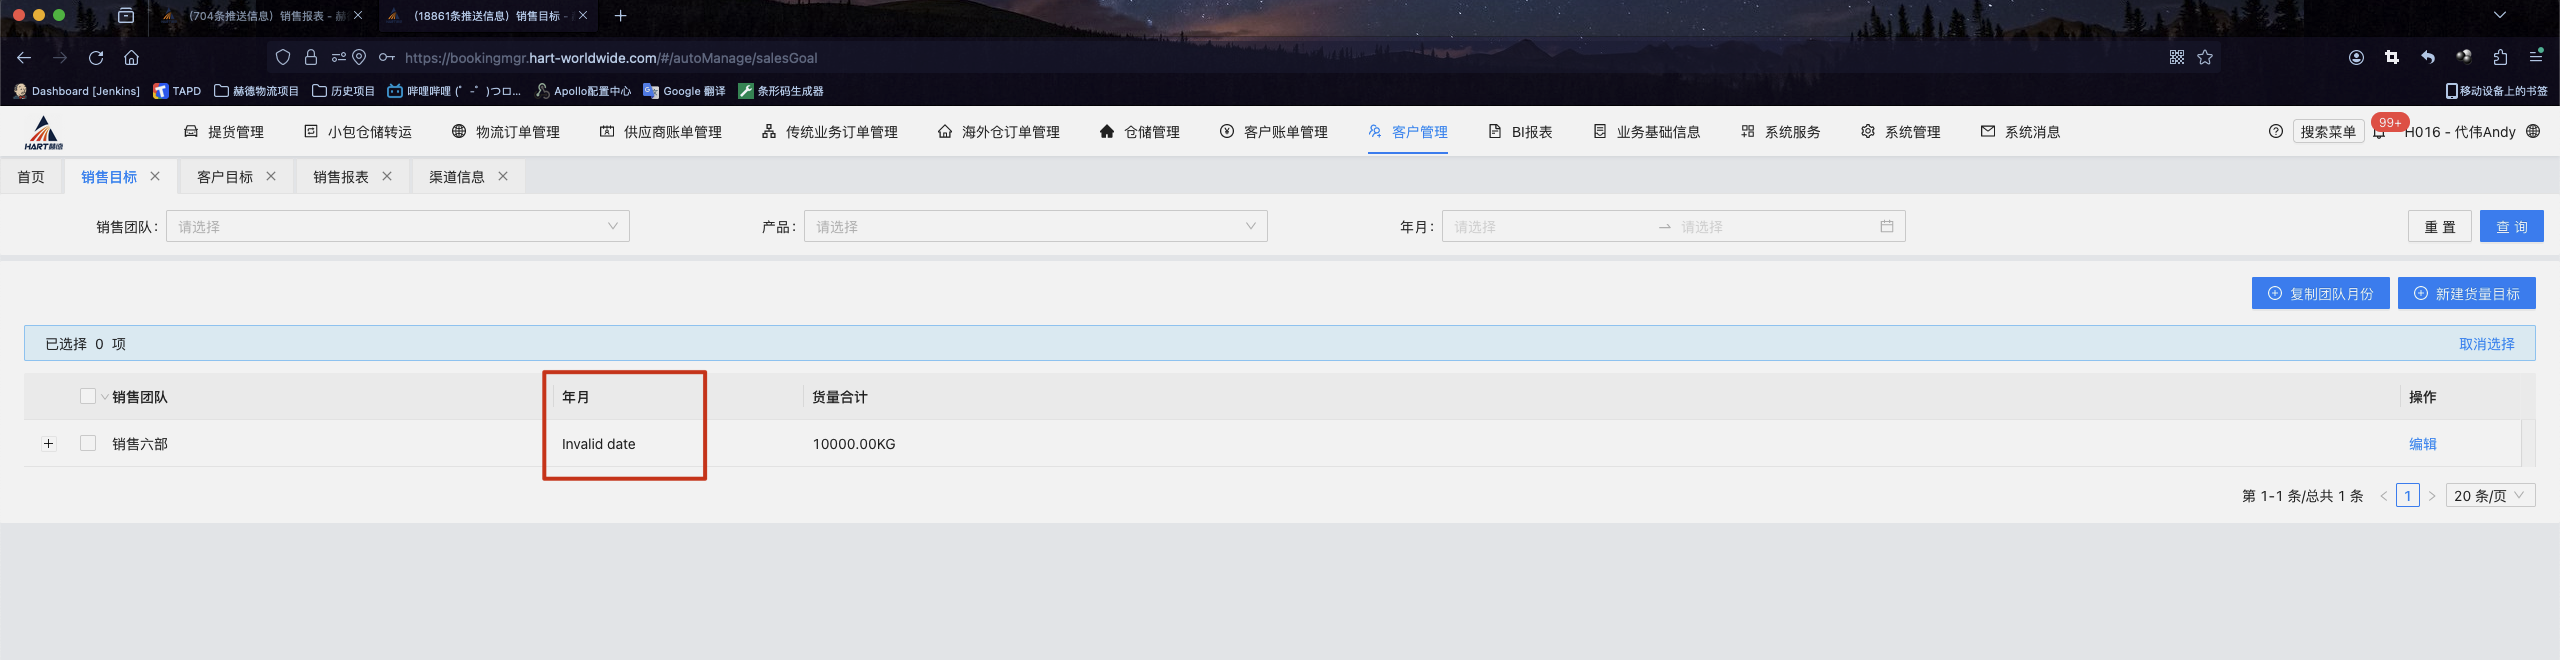Open the 销售团队 dropdown
This screenshot has width=2560, height=660.
pyautogui.click(x=397, y=227)
